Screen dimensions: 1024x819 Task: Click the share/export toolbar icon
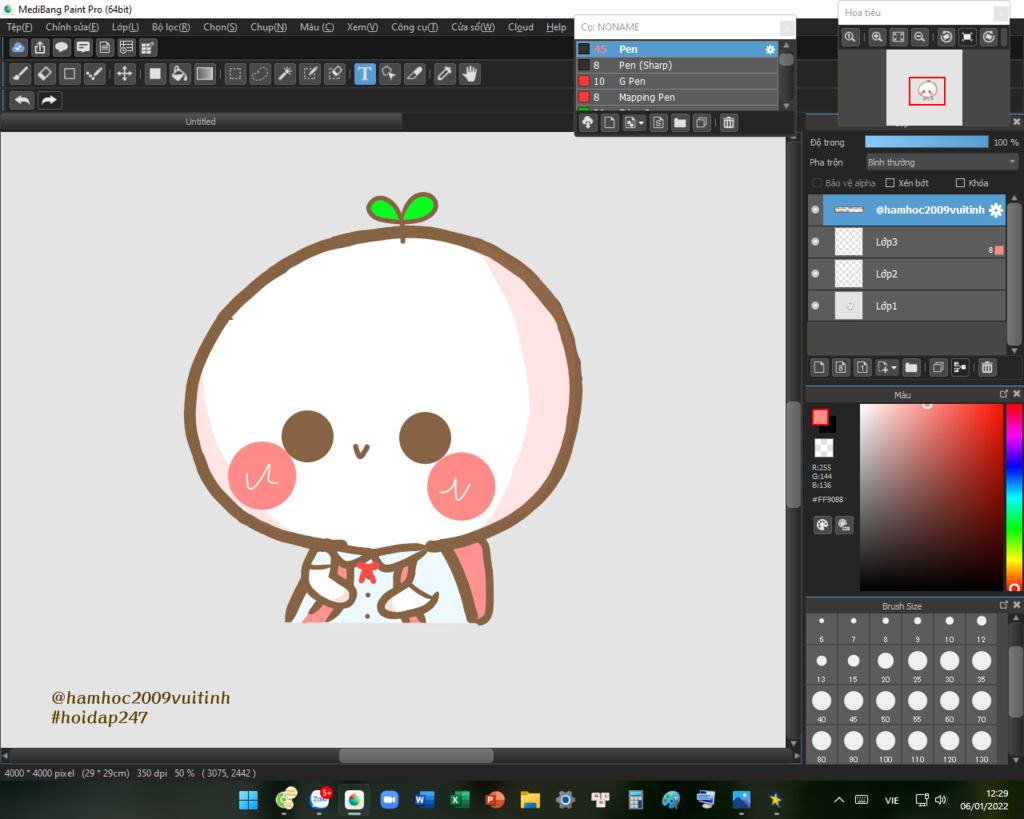click(40, 48)
